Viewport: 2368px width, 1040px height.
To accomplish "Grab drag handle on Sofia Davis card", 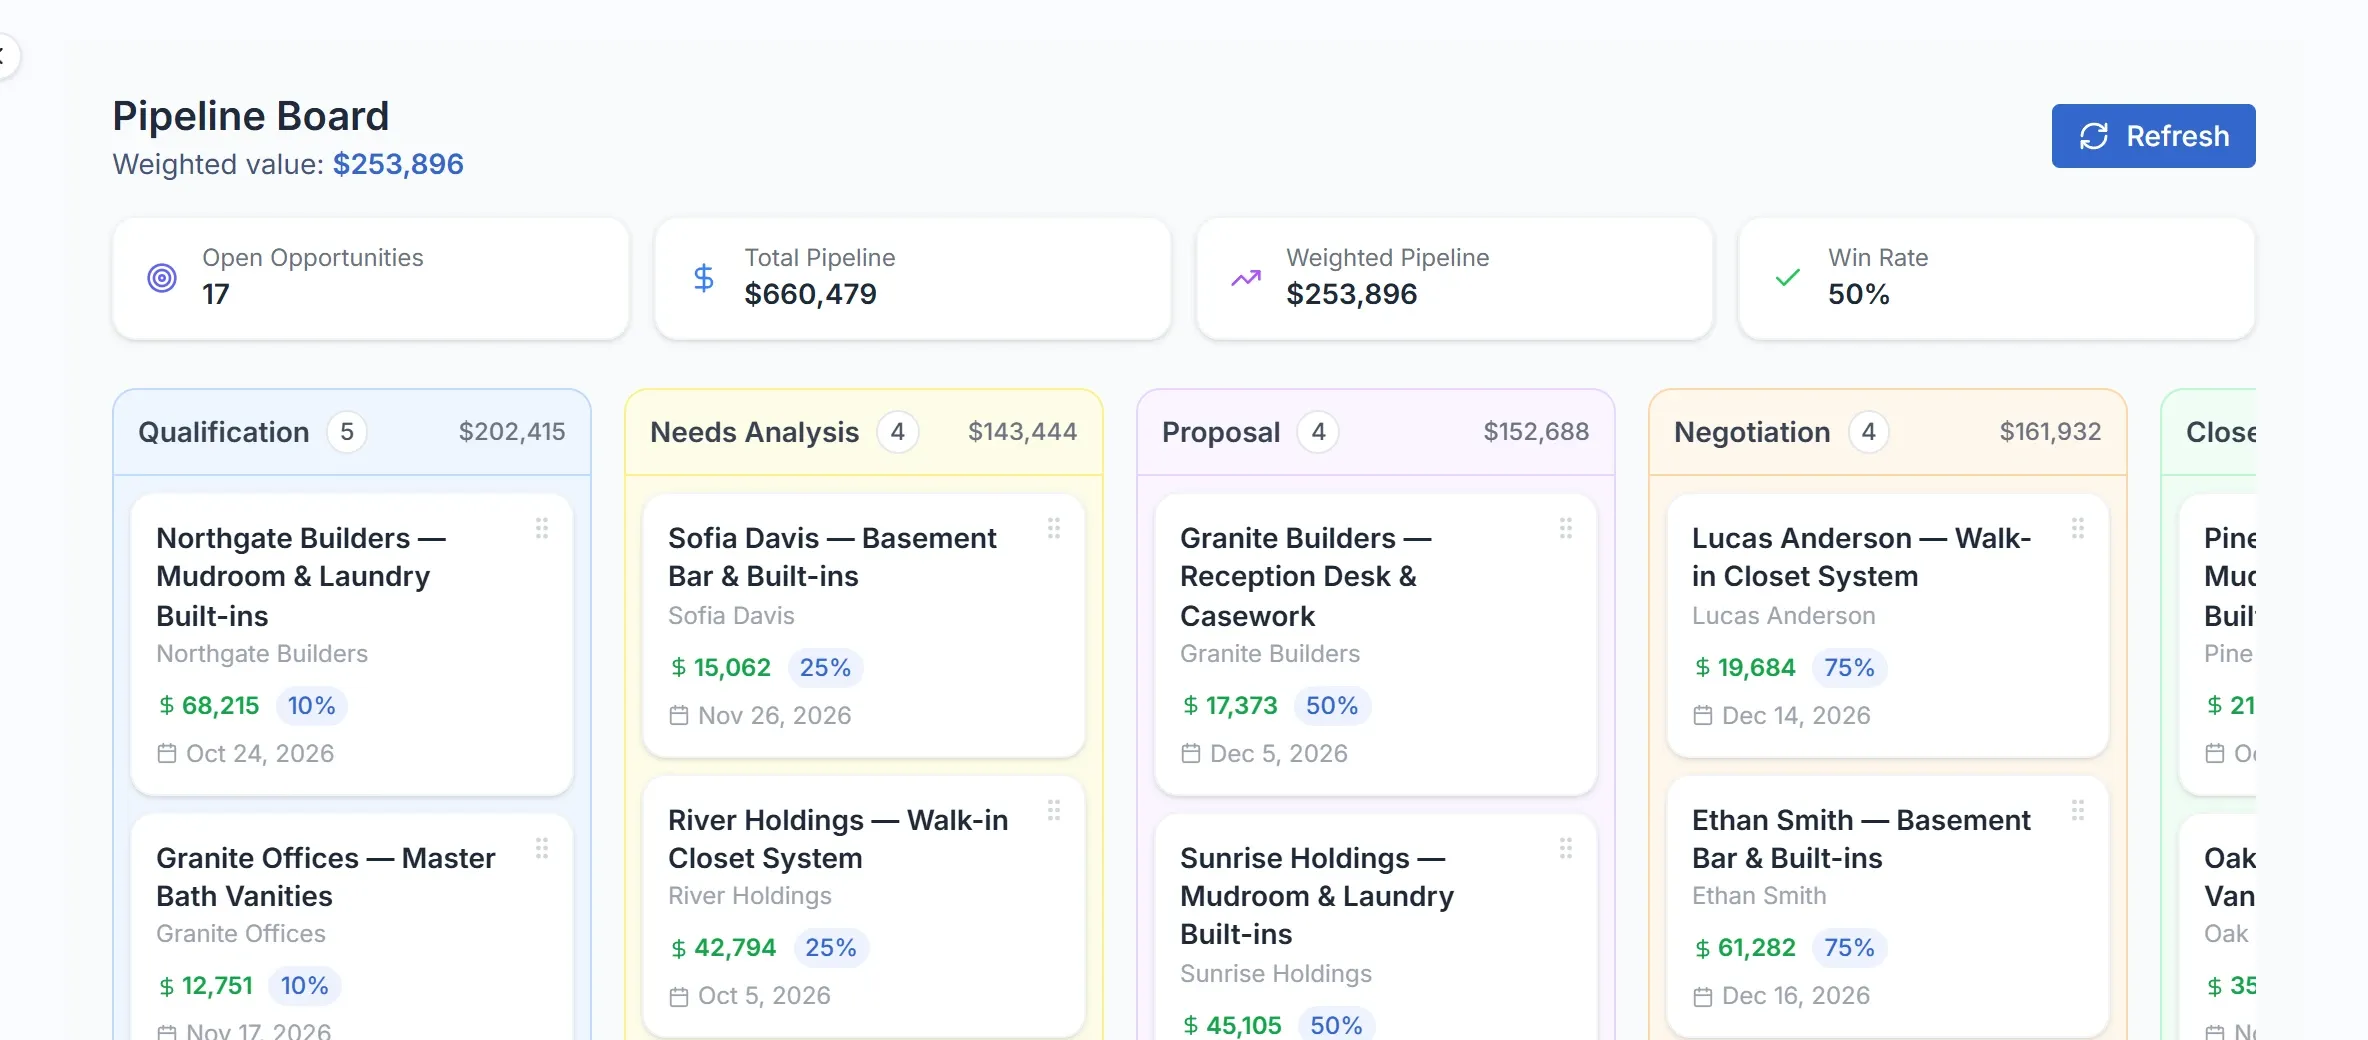I will click(1054, 528).
